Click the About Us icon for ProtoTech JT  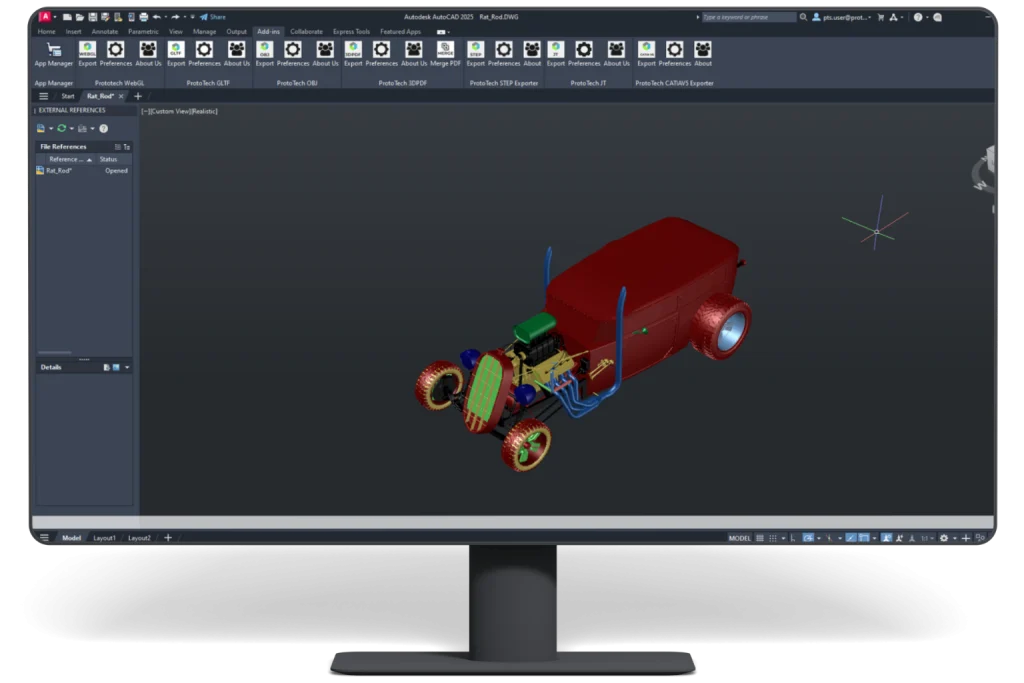click(x=615, y=49)
